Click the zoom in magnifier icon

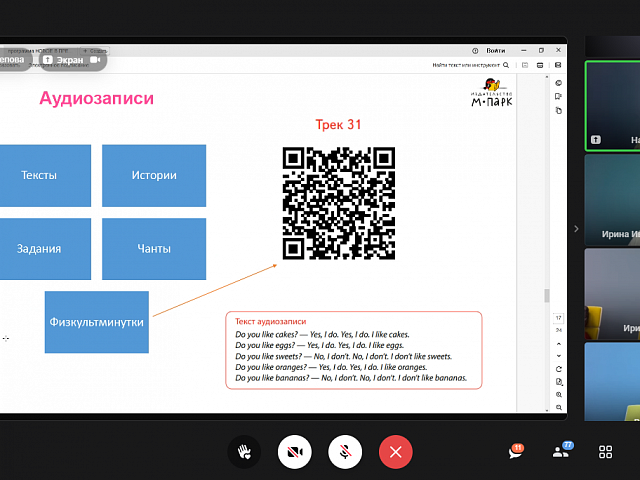[x=558, y=394]
